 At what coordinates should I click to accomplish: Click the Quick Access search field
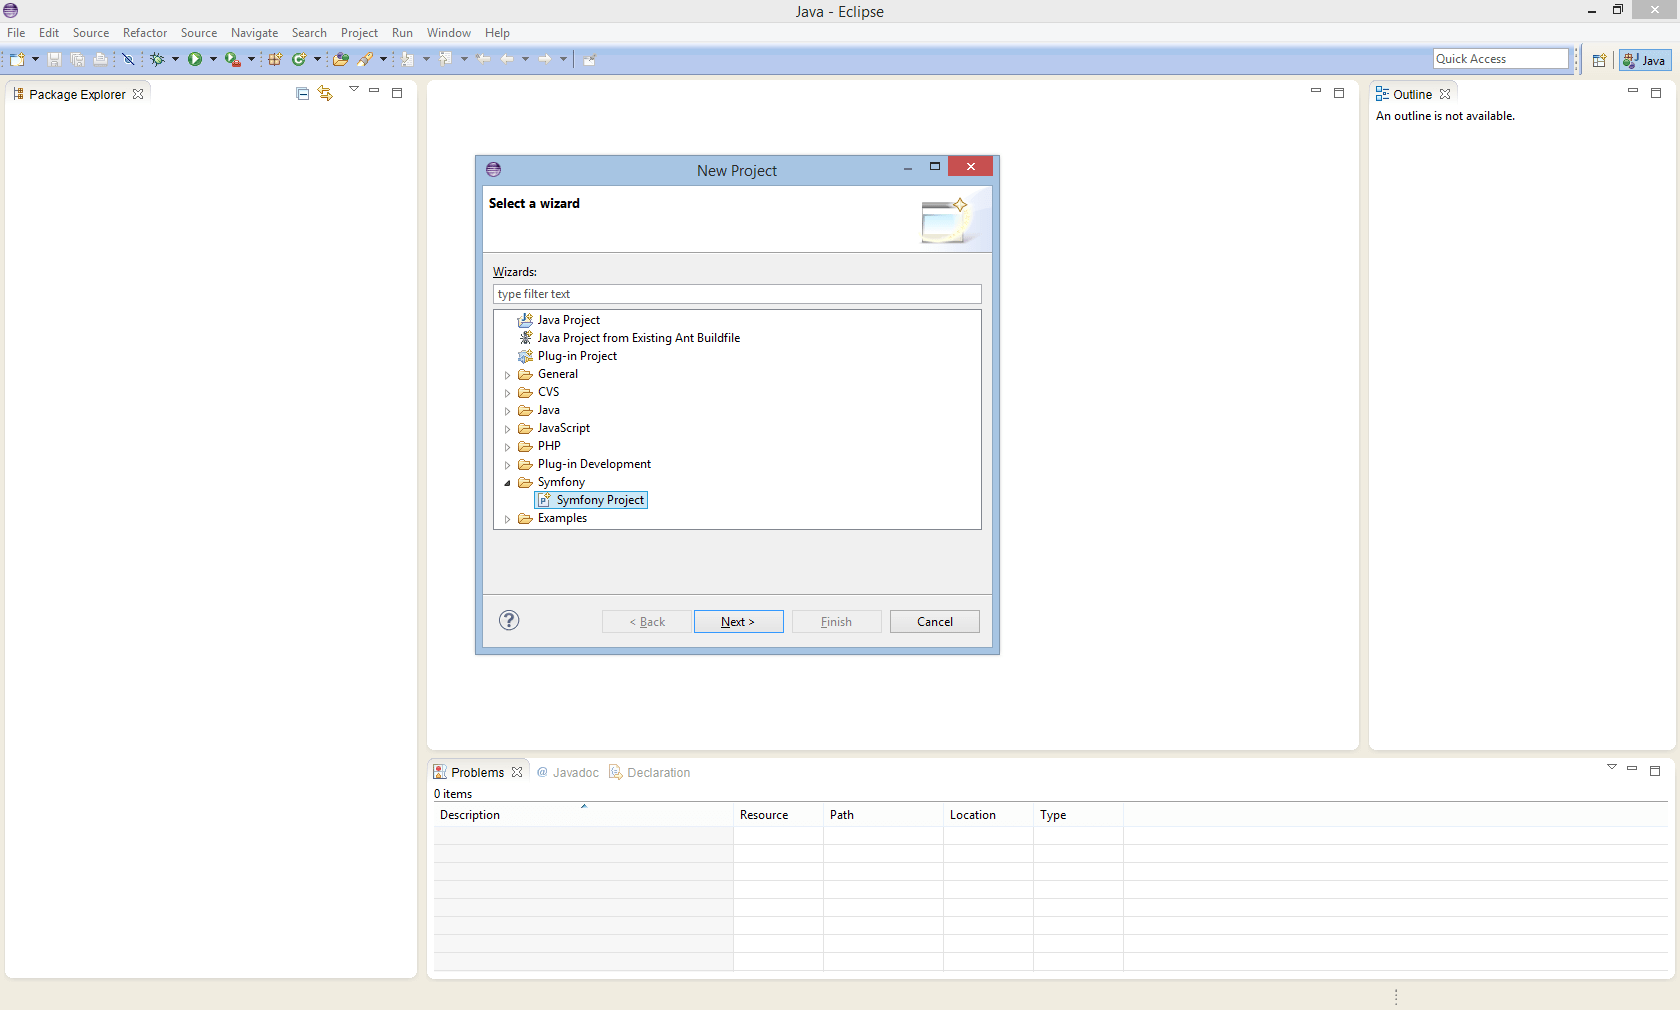1501,59
